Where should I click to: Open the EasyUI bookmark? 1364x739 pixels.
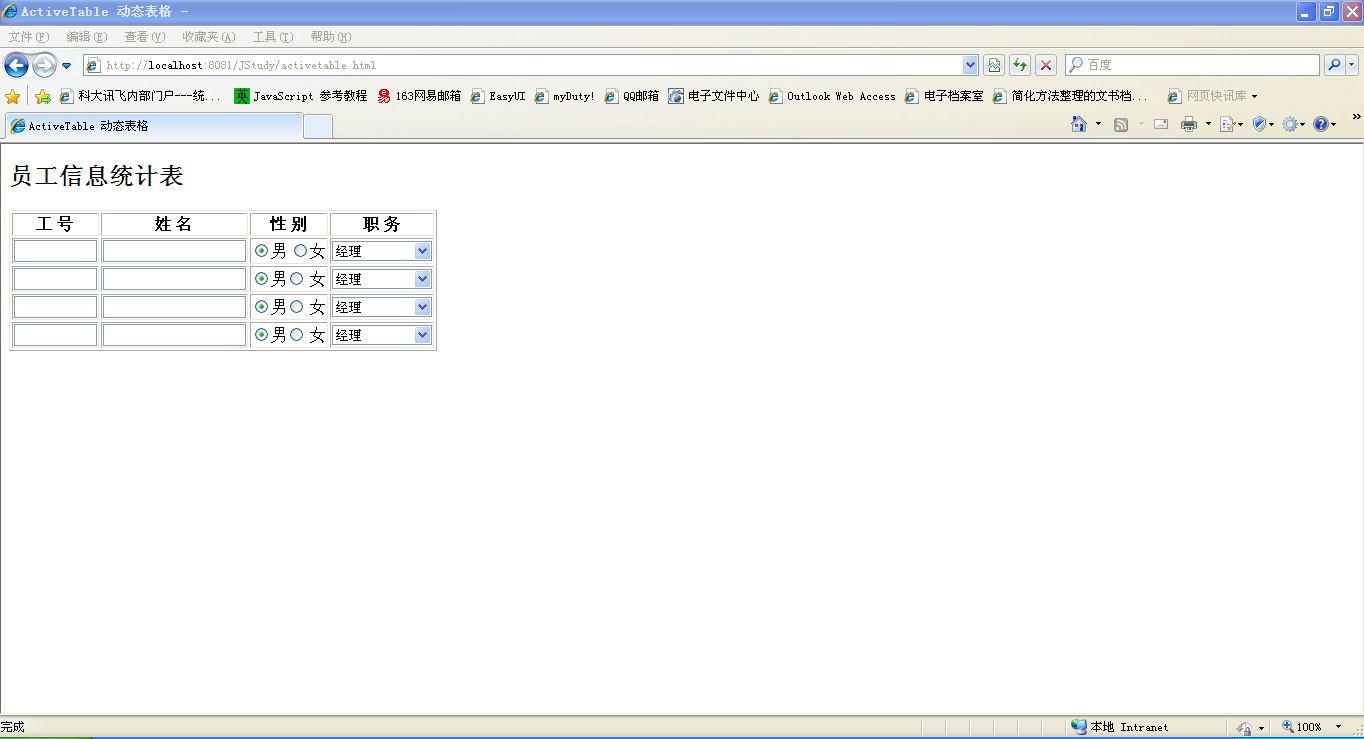498,96
